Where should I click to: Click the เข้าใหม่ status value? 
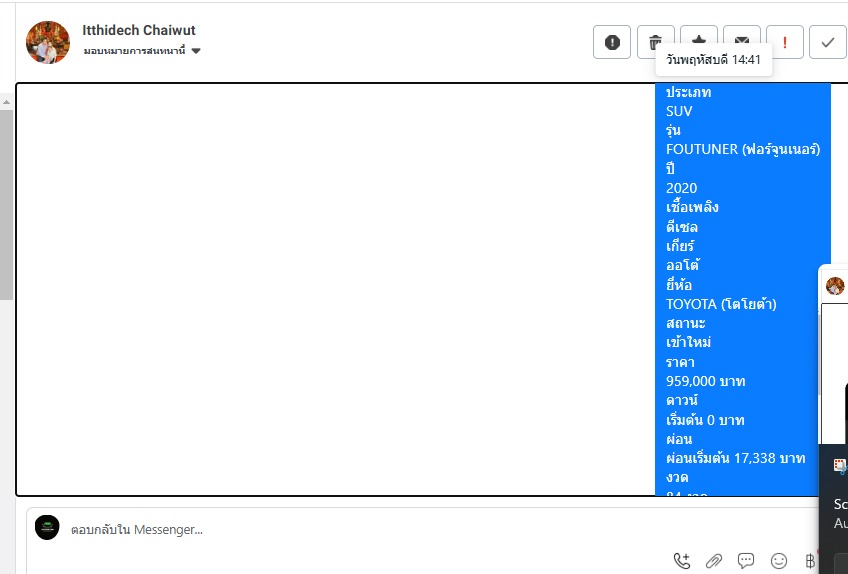pos(688,342)
